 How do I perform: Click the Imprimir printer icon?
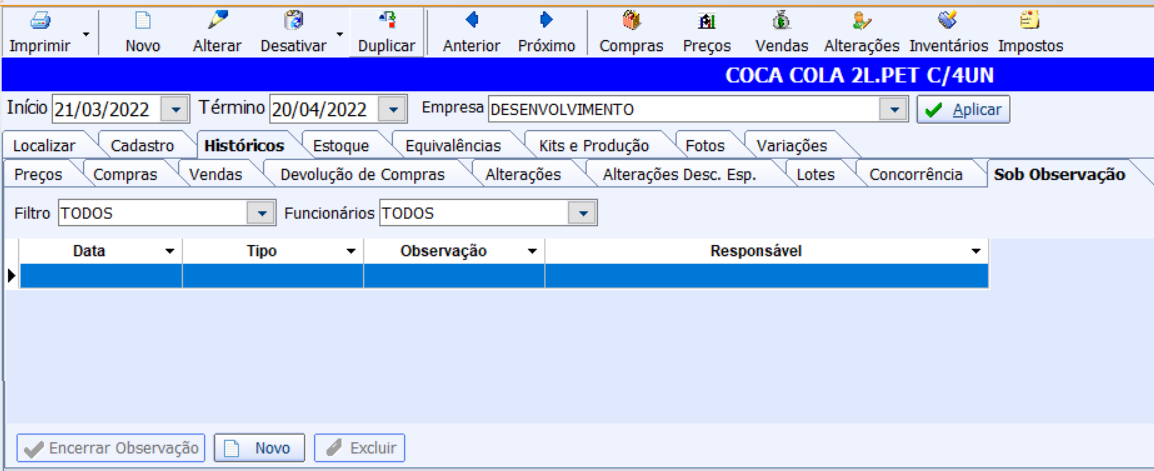pos(40,20)
